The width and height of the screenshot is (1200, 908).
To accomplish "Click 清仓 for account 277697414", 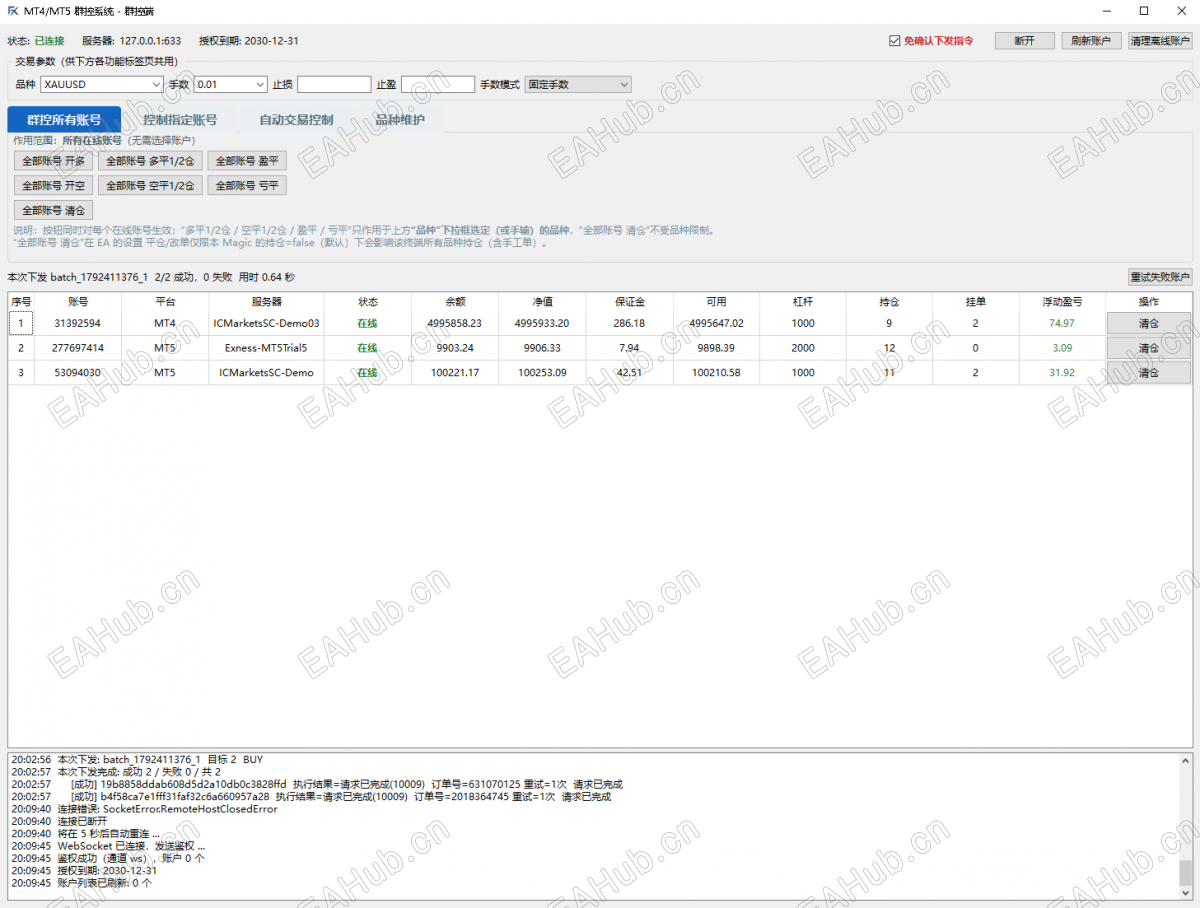I will (1149, 348).
